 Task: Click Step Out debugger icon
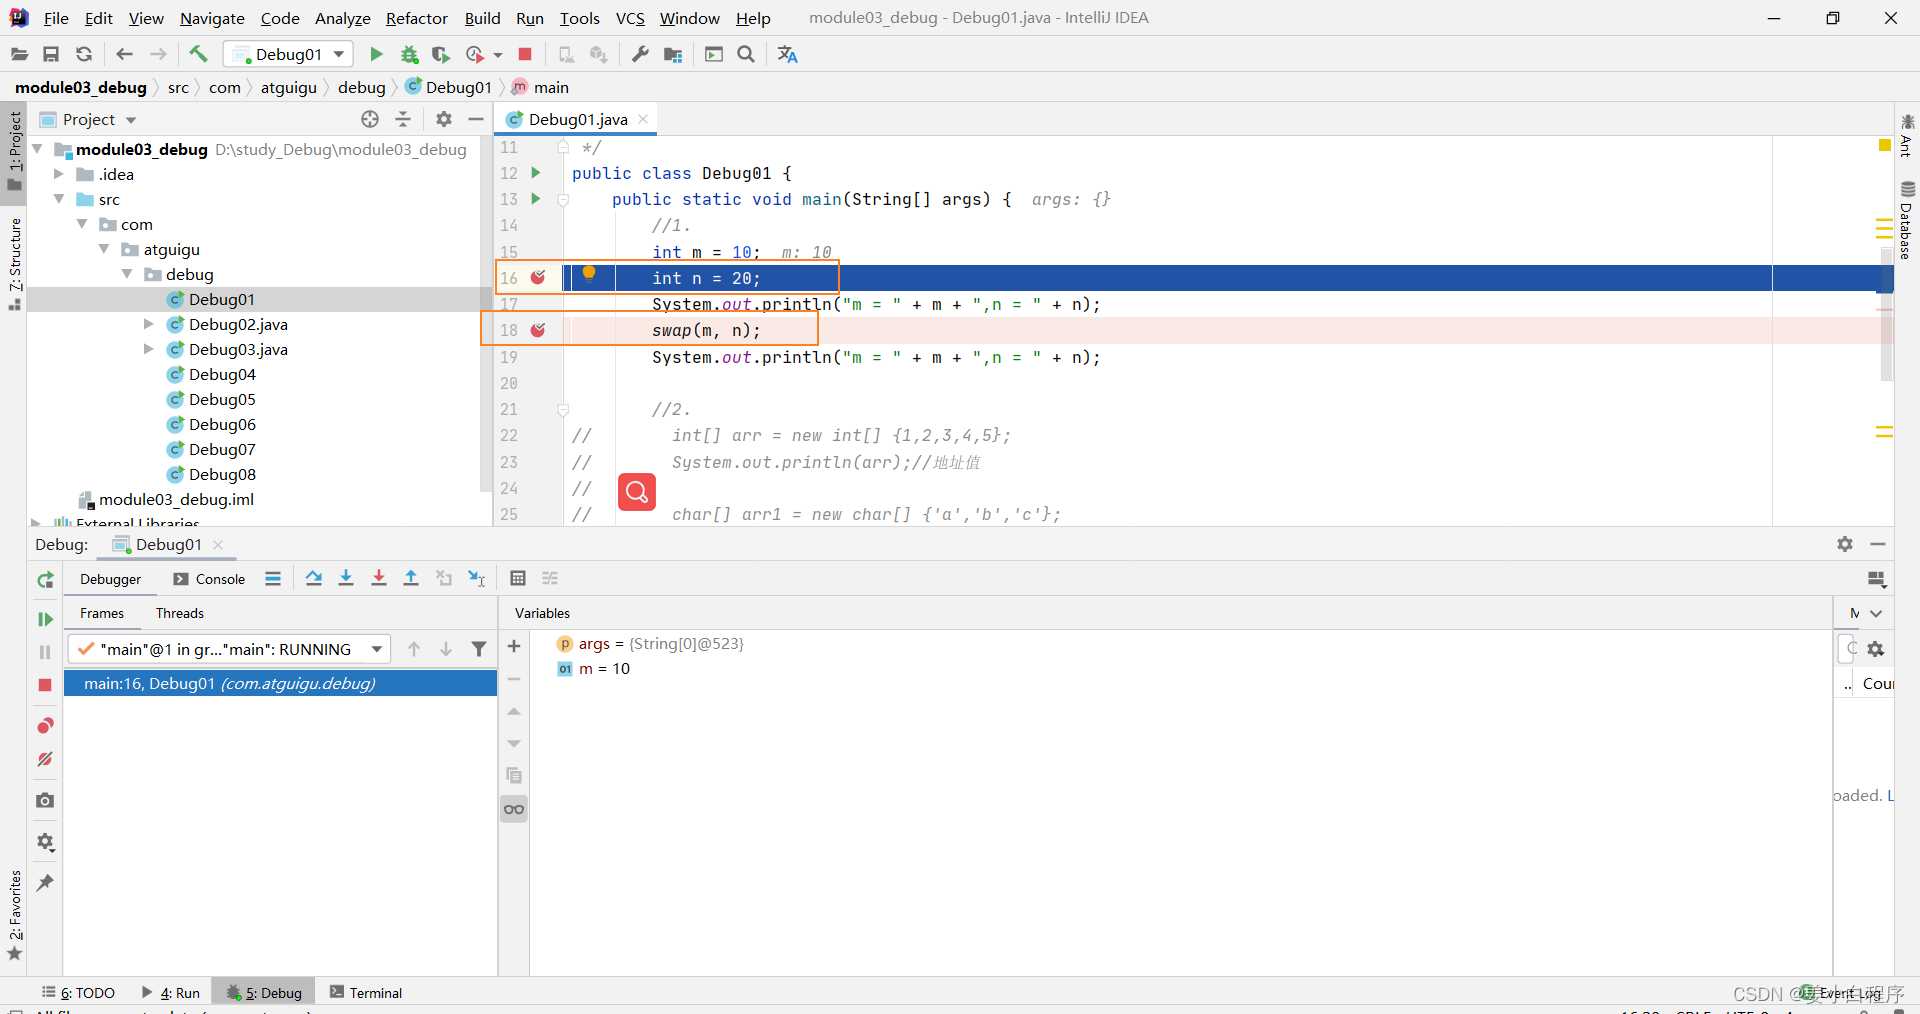click(411, 578)
